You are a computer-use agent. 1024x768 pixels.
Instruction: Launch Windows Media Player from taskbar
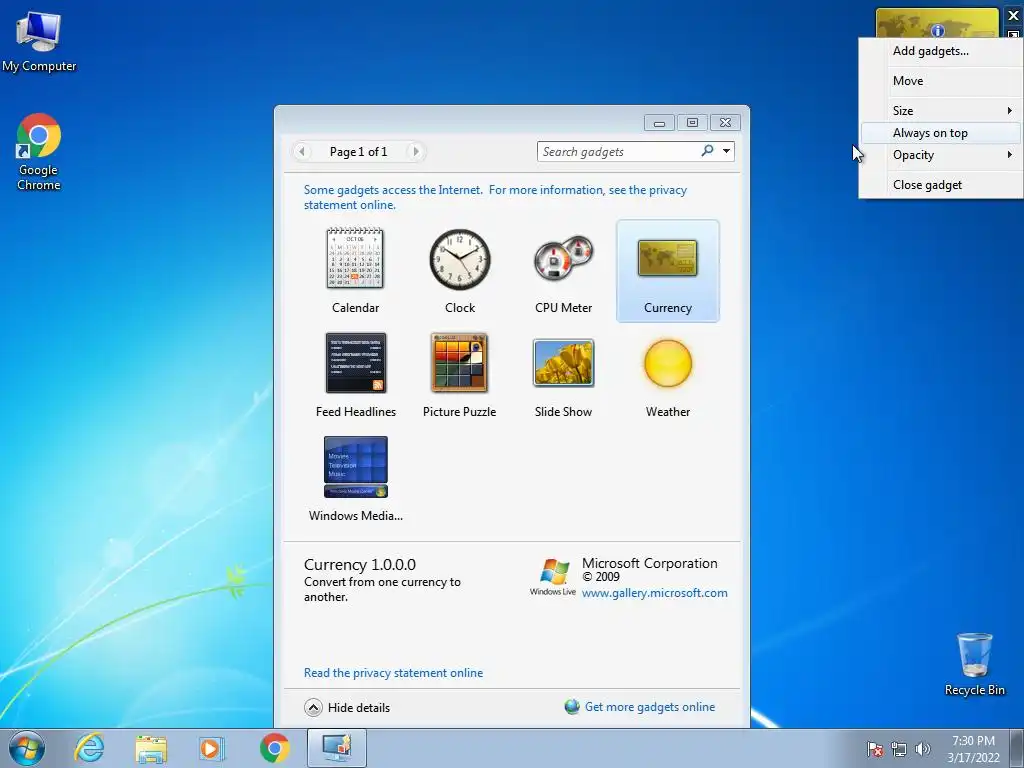211,748
